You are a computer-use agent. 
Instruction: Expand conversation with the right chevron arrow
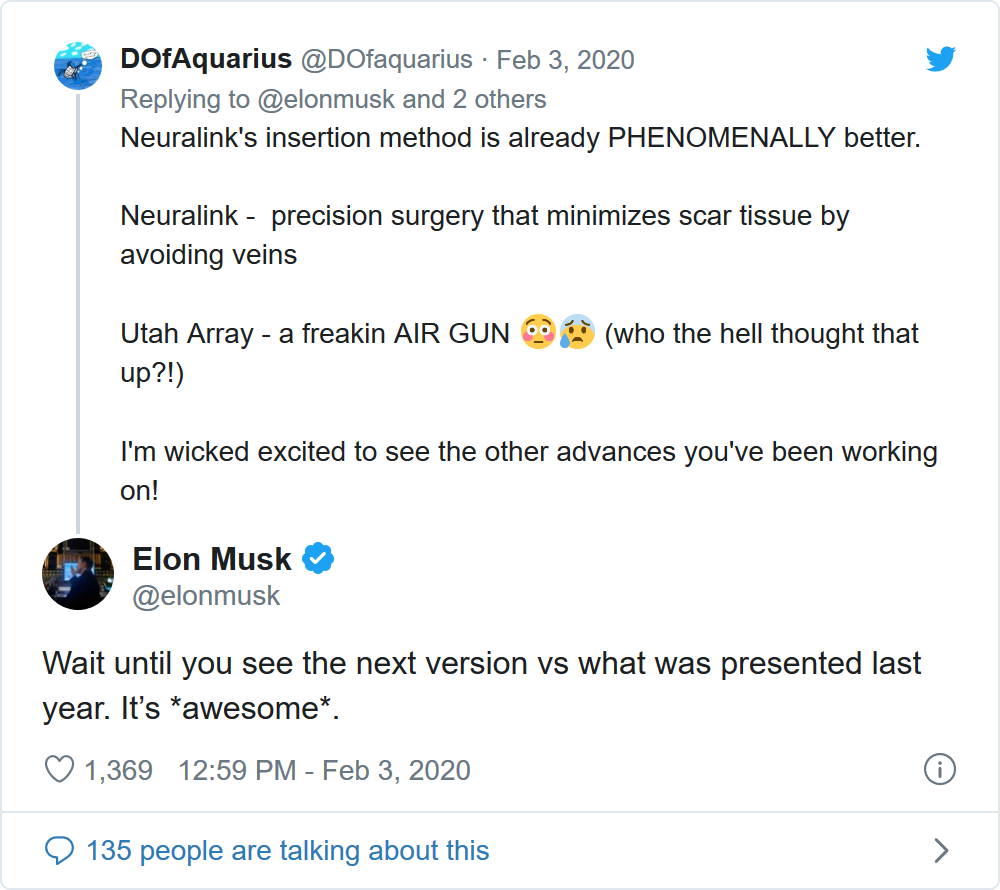click(940, 851)
